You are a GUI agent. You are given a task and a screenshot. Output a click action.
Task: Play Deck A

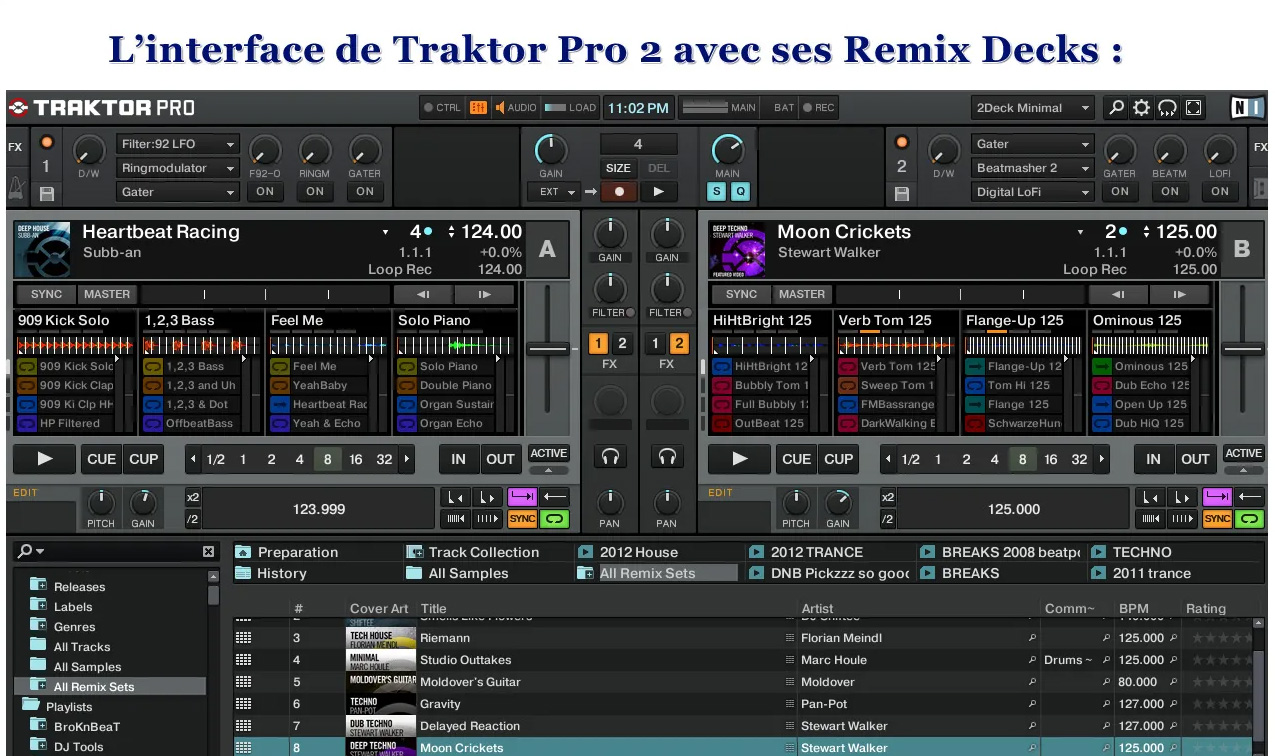45,459
